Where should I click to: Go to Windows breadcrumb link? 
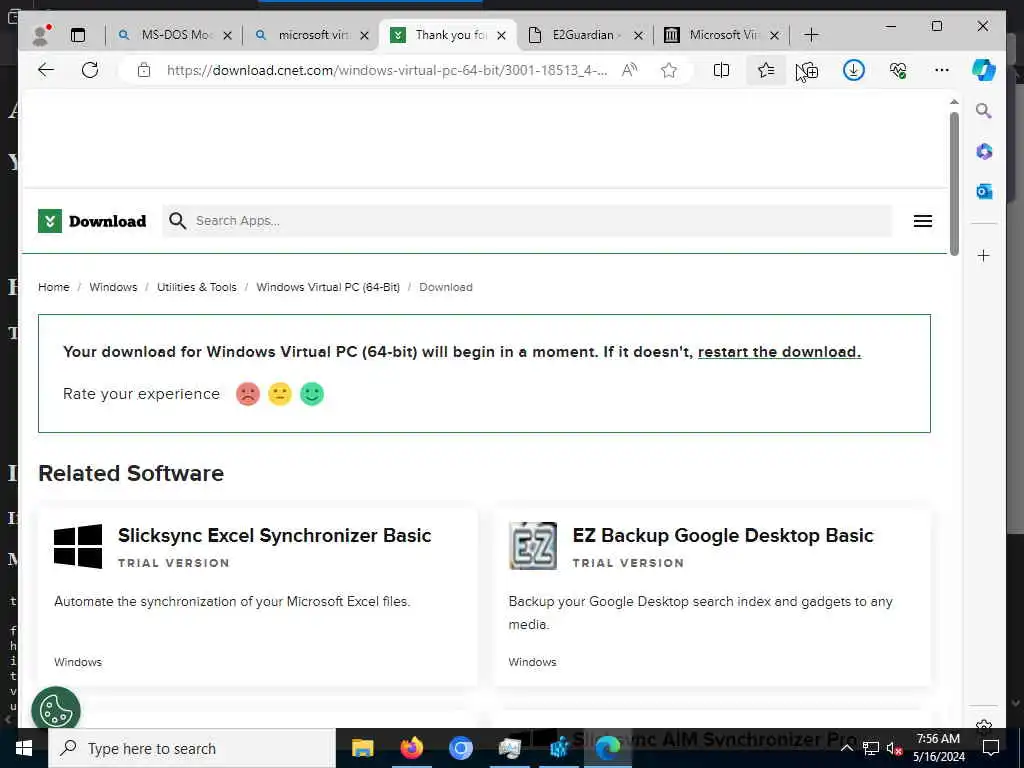(x=113, y=287)
